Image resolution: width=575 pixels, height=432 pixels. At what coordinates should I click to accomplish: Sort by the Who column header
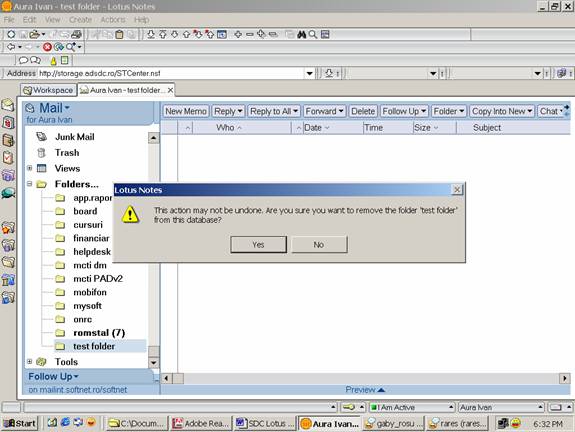pyautogui.click(x=229, y=128)
